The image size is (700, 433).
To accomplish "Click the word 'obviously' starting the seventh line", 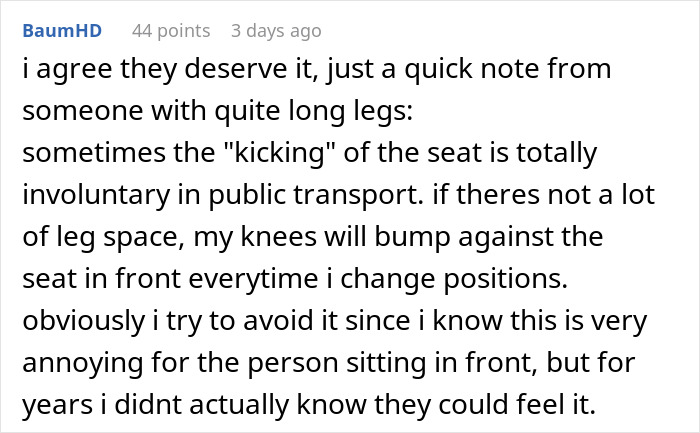I will pos(84,321).
